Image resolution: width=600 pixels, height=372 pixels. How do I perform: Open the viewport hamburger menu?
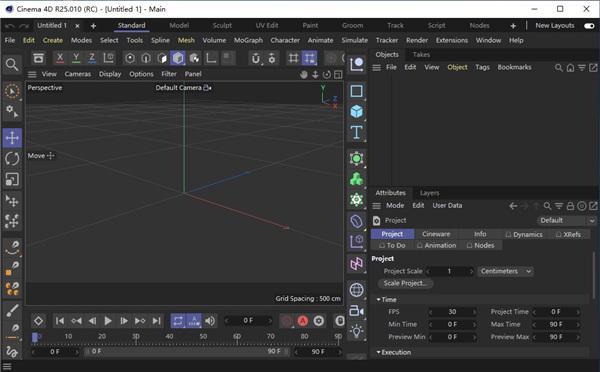pos(32,74)
